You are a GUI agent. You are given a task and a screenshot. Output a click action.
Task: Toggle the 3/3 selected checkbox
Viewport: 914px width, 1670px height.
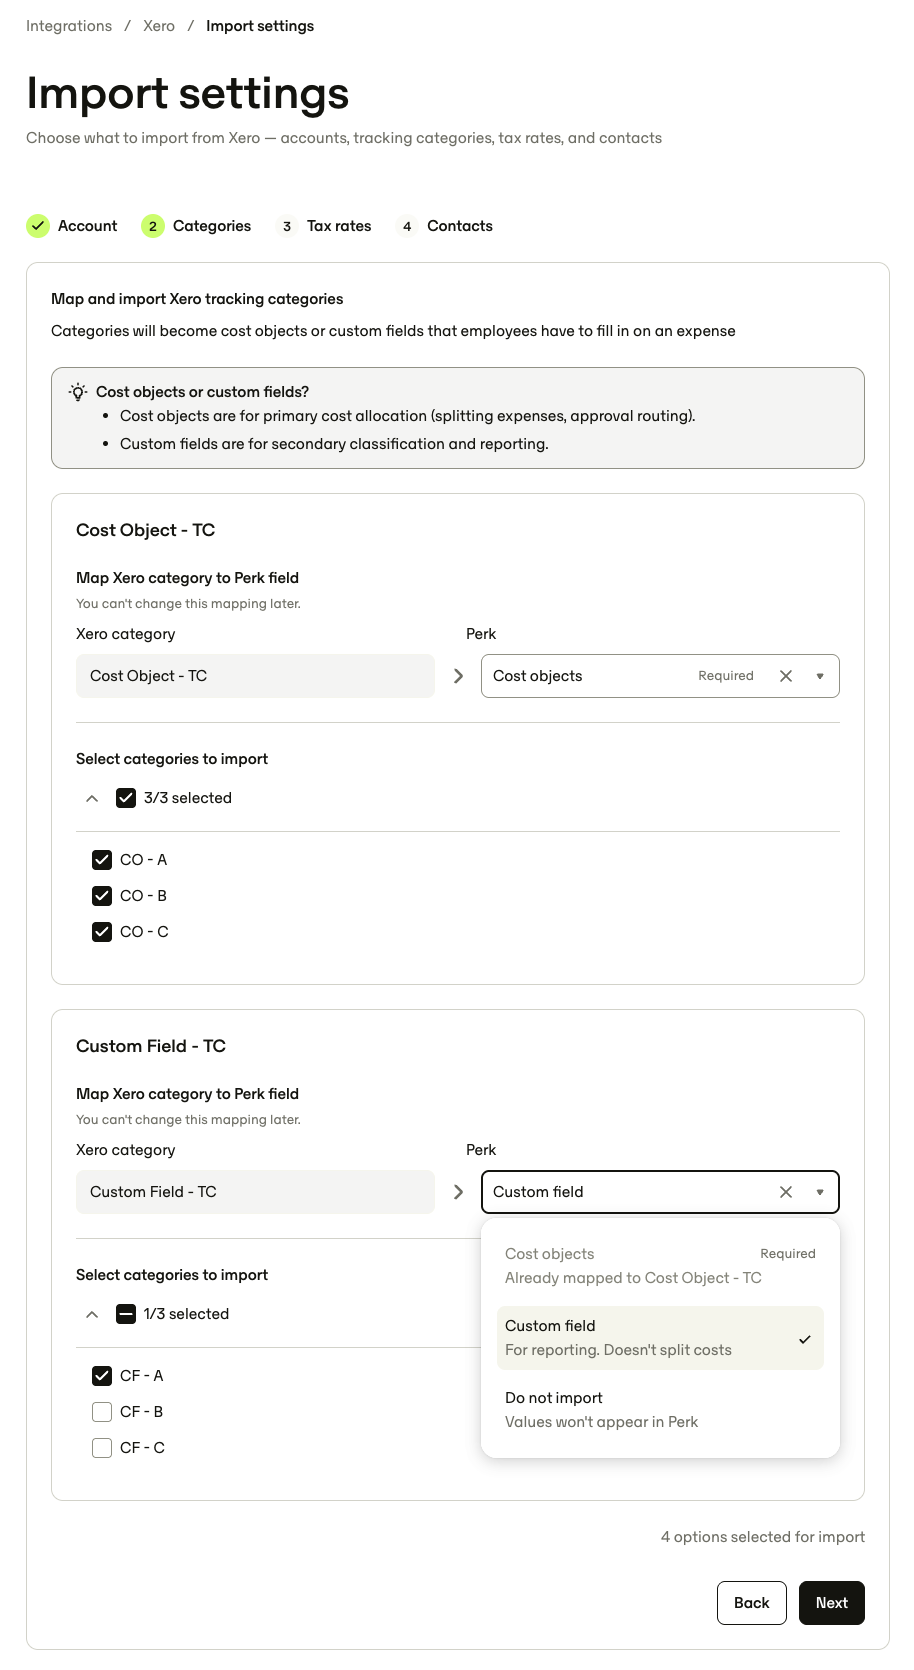point(126,798)
